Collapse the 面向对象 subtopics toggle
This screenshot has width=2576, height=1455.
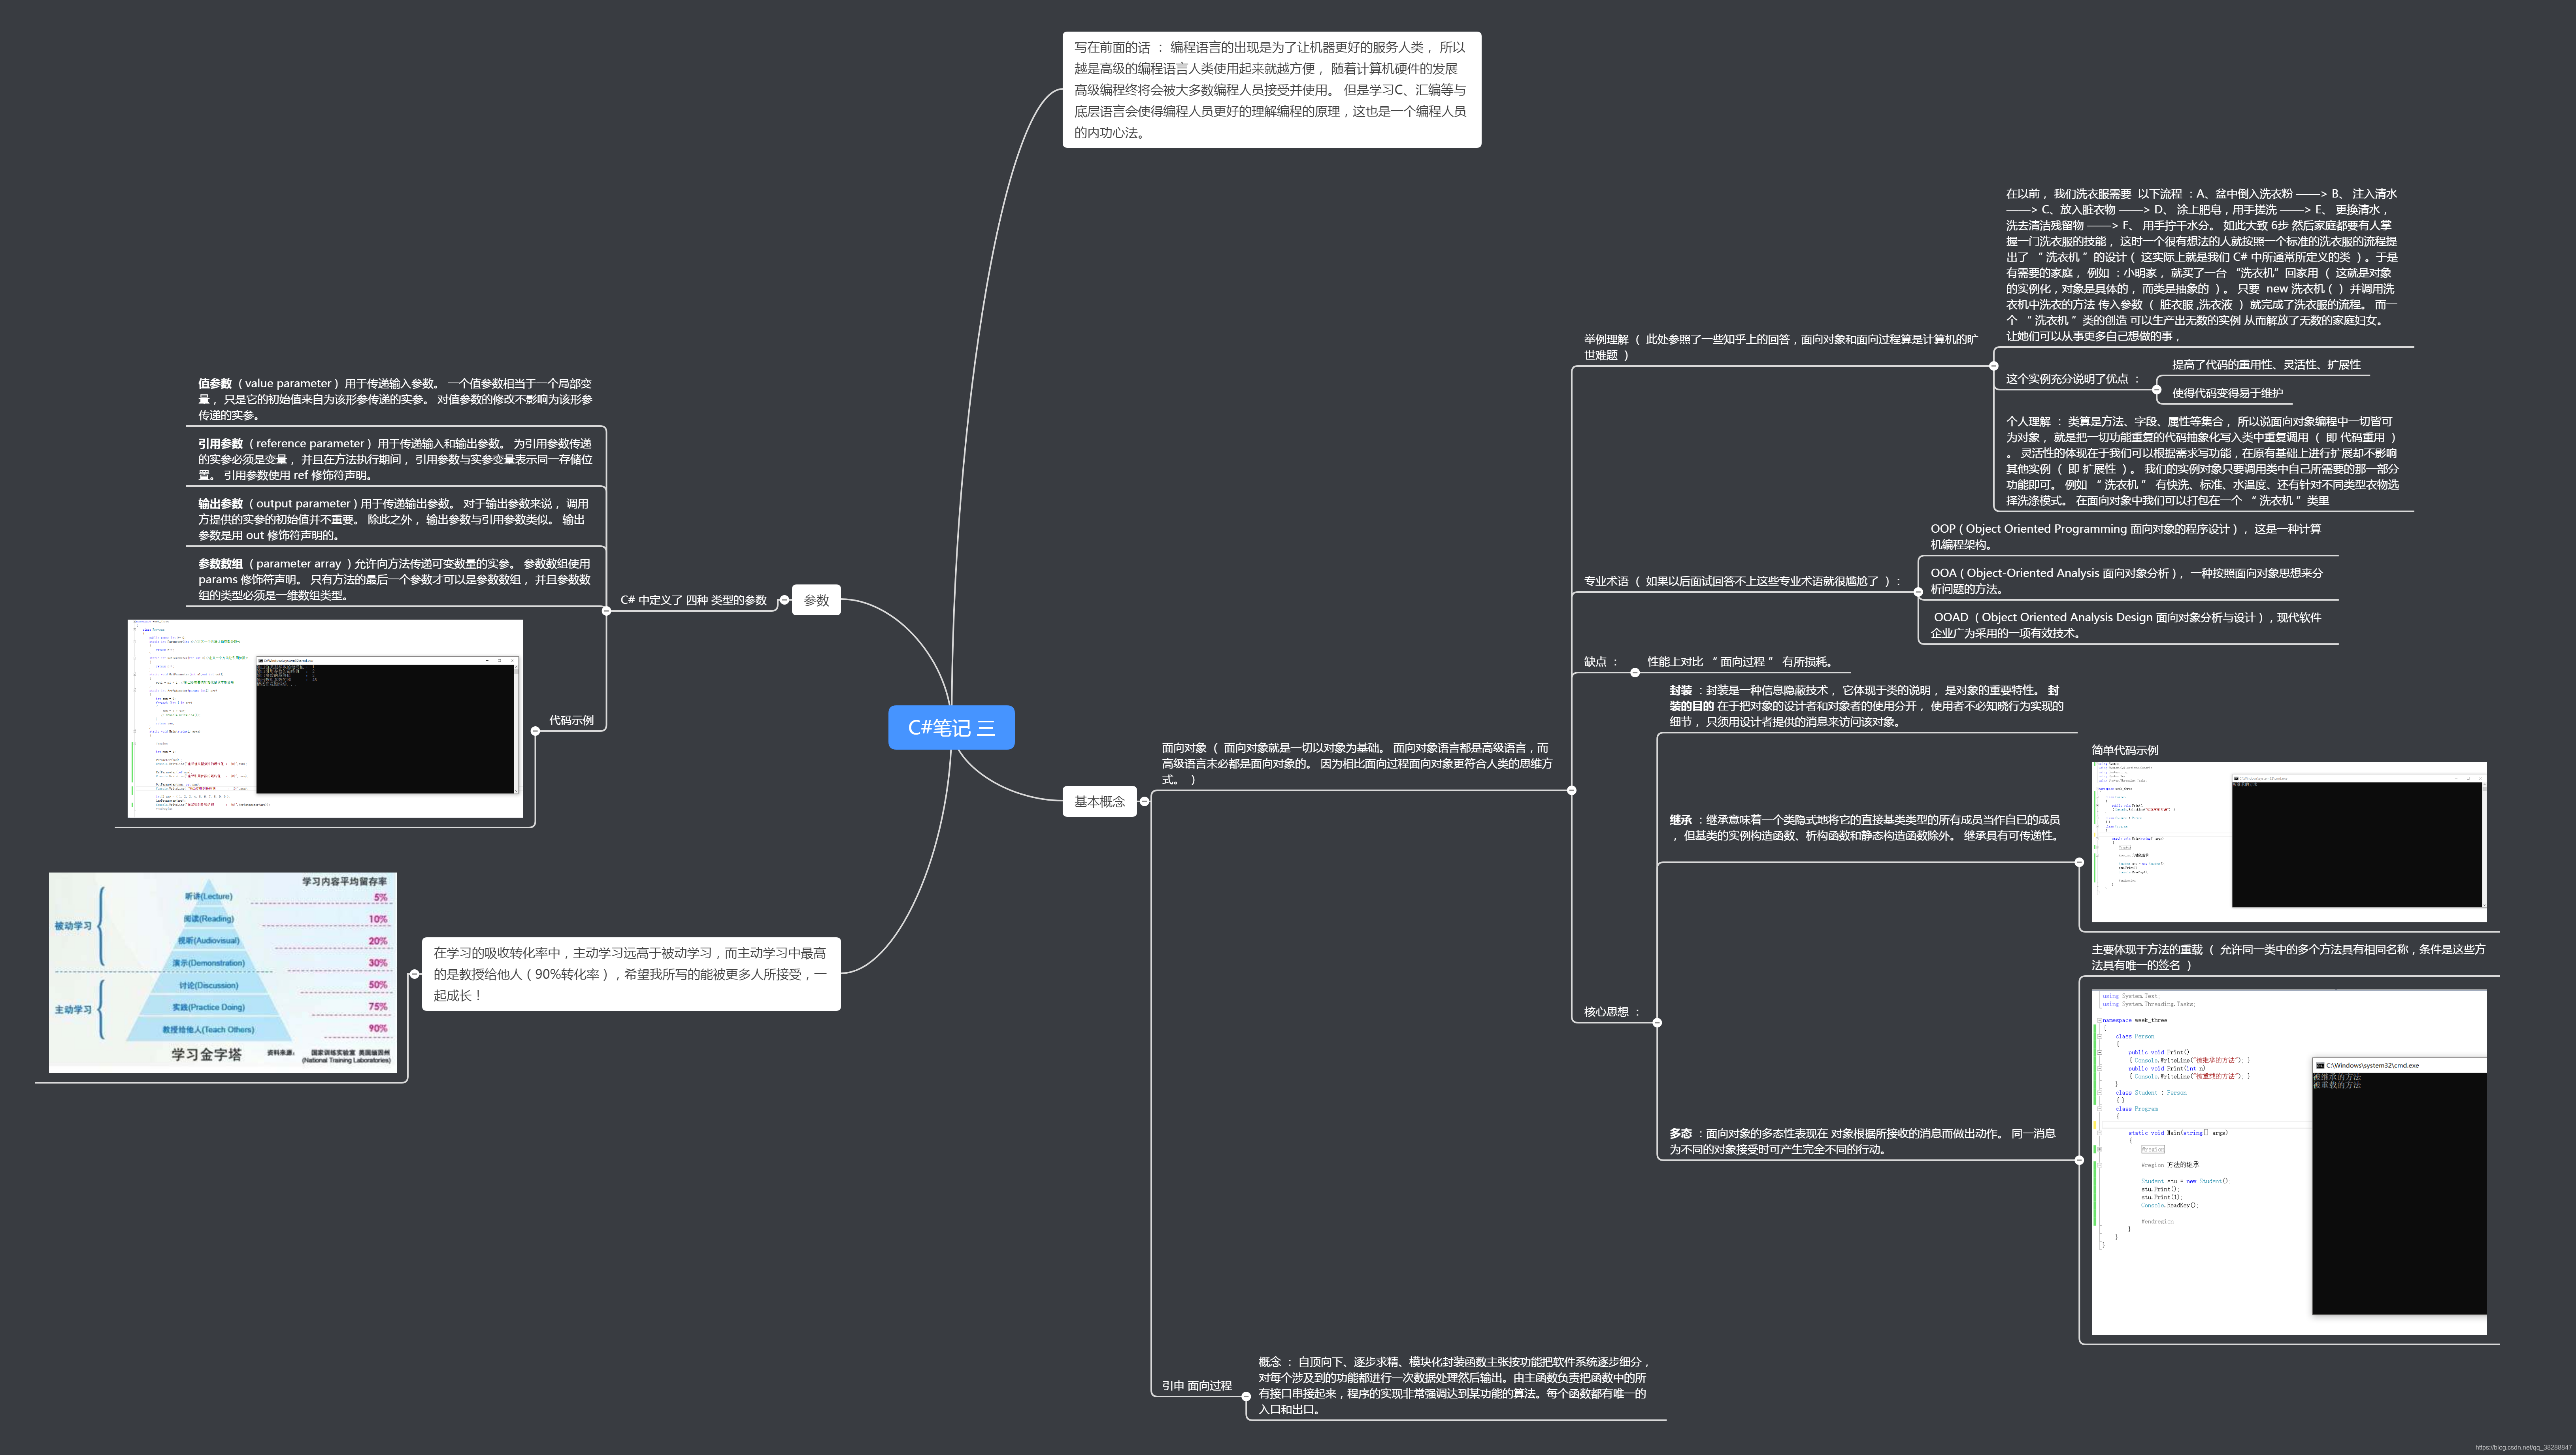pyautogui.click(x=1571, y=790)
